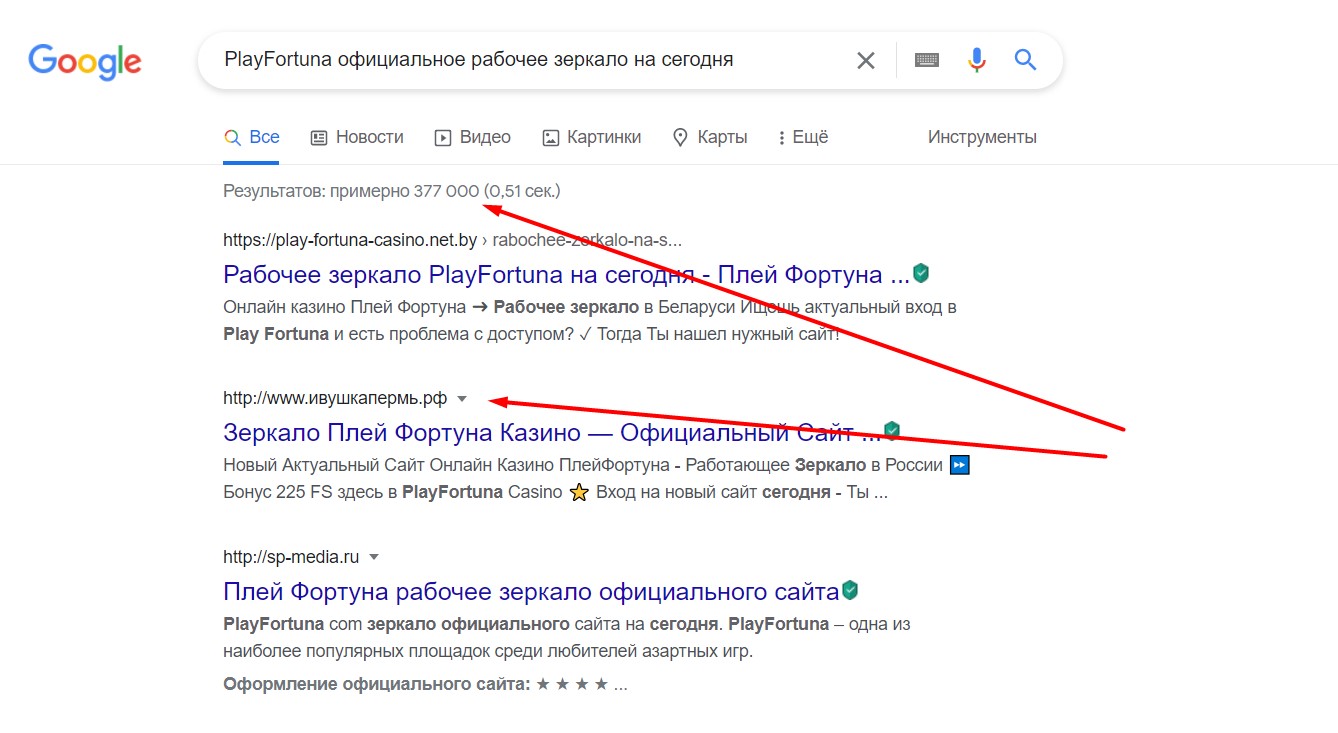Switch to the Видео tab
Screen dimensions: 1338x733
click(473, 137)
